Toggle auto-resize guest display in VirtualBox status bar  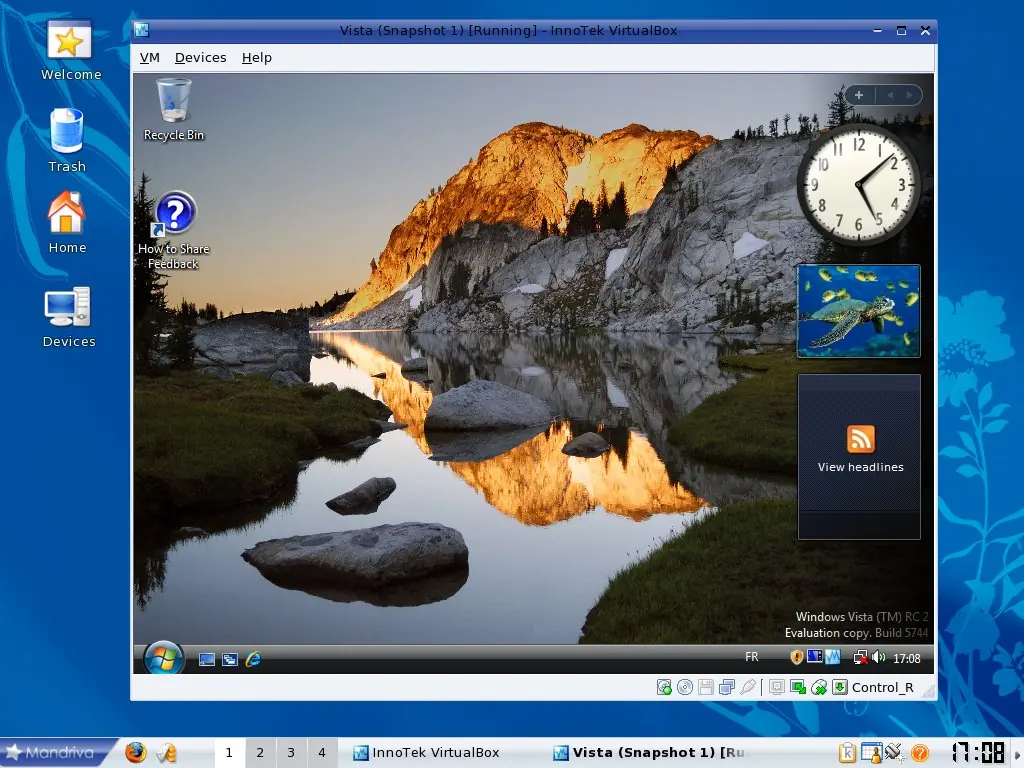pos(799,687)
